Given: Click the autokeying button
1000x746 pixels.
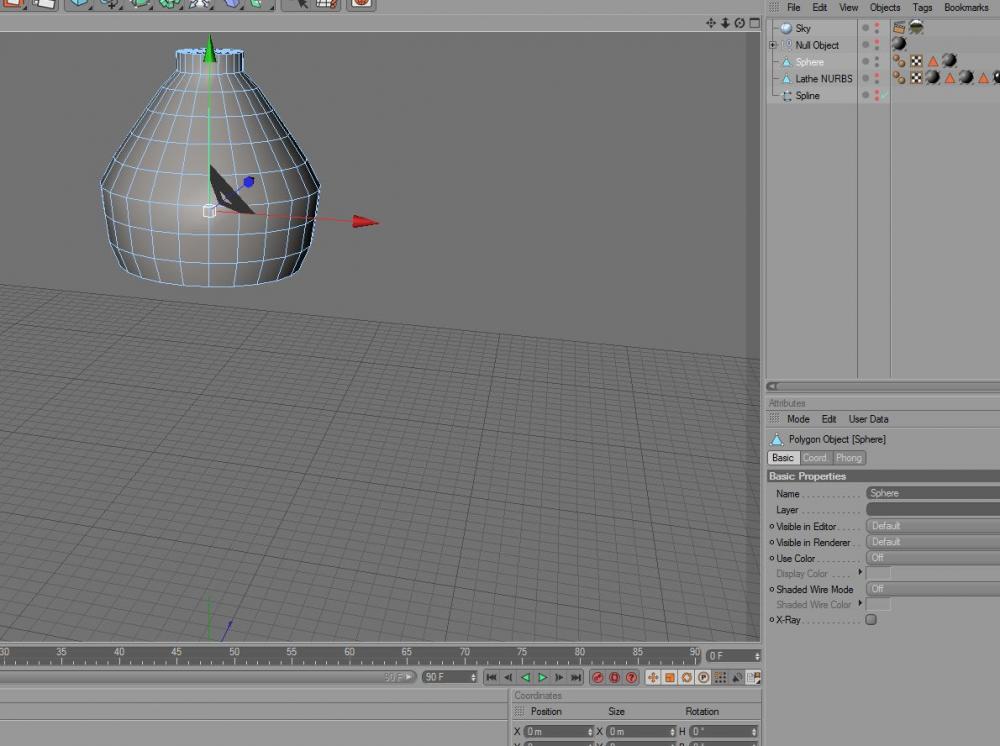Looking at the screenshot, I should tap(614, 677).
